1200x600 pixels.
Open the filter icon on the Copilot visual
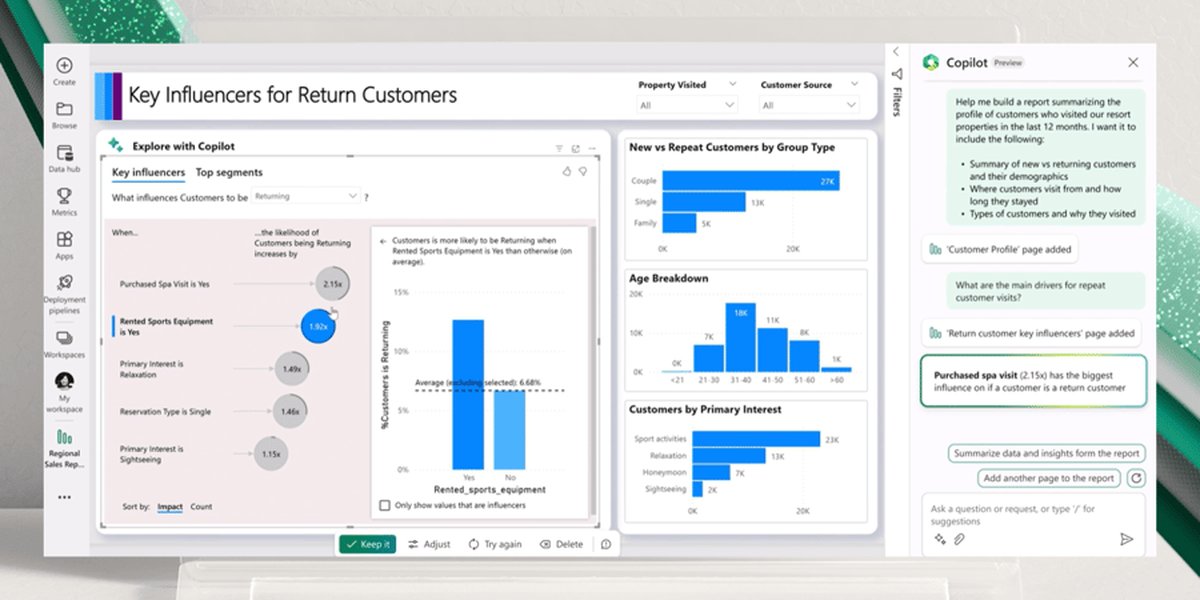558,147
